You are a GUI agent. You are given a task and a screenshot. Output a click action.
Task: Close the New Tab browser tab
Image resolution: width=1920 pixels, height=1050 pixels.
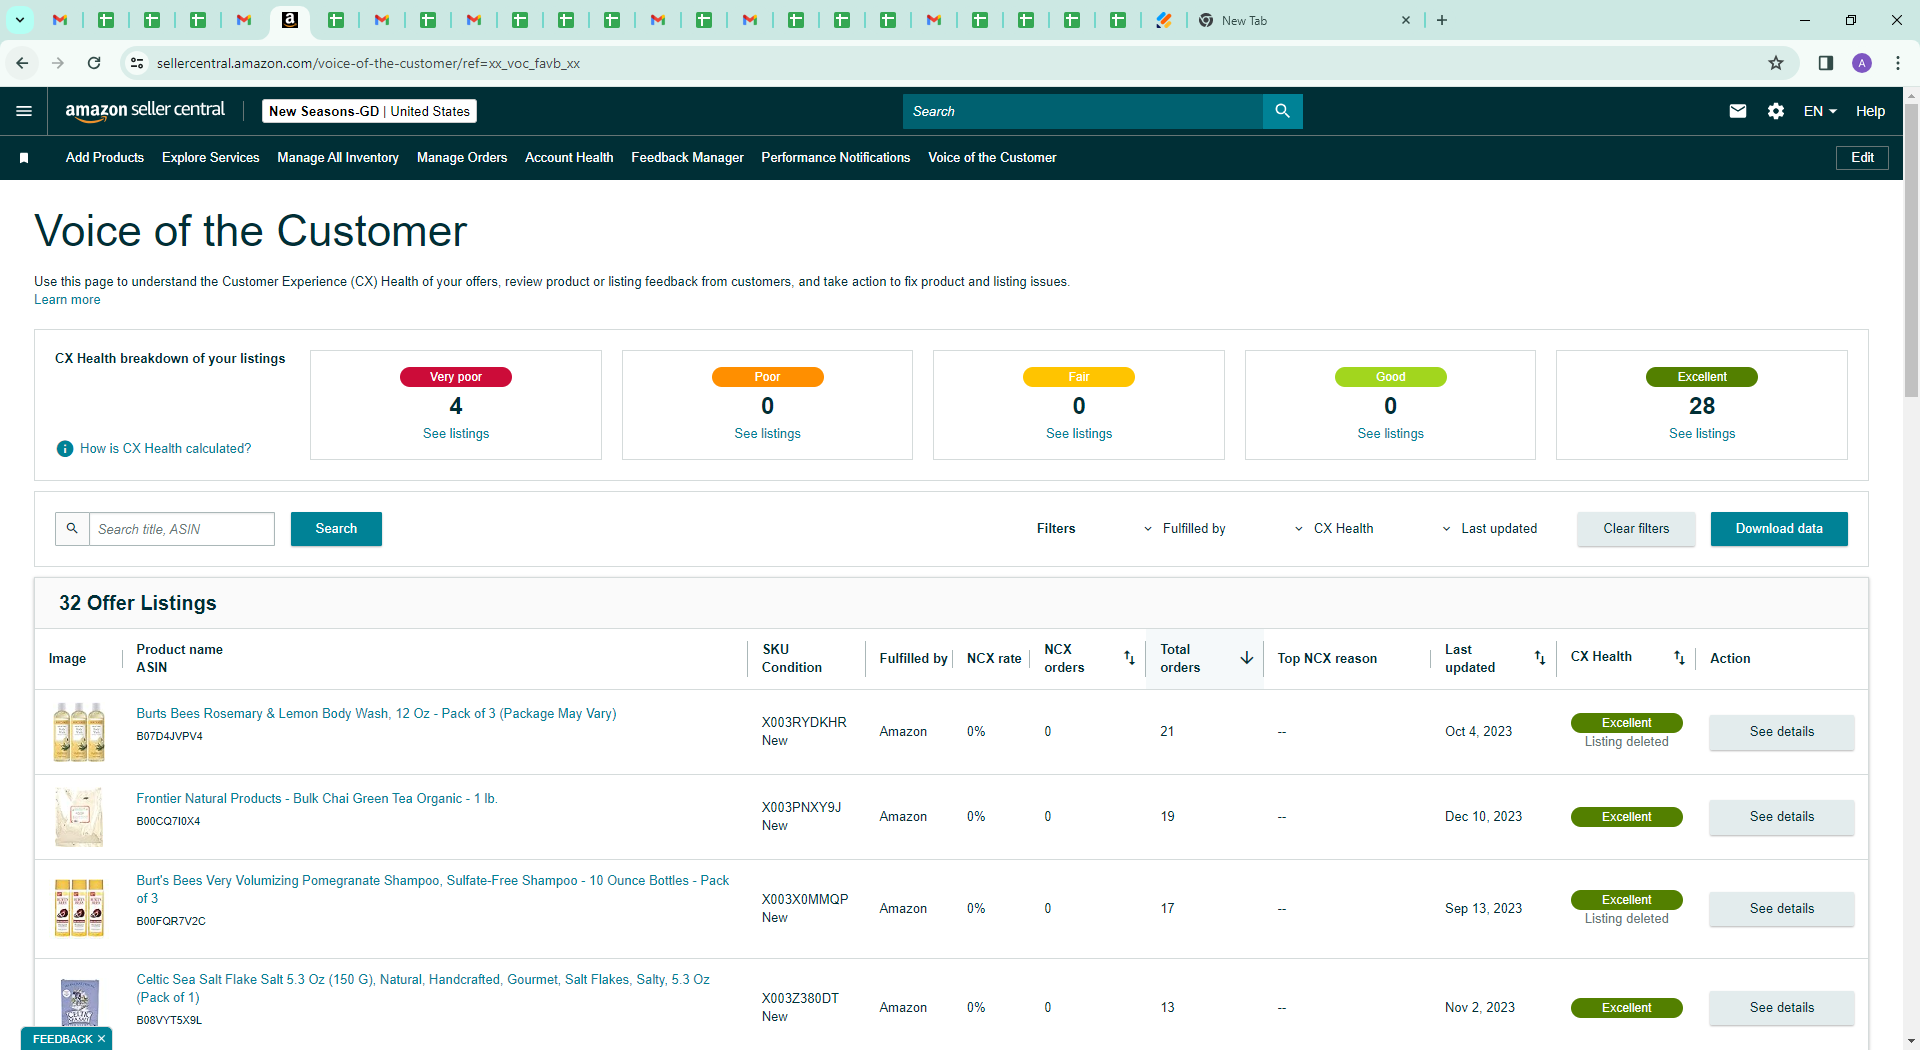click(x=1406, y=20)
